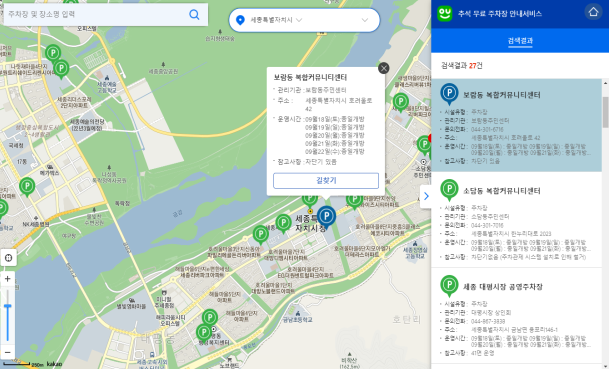Image resolution: width=609 pixels, height=370 pixels.
Task: Click the search magnifier icon
Action: [x=194, y=15]
